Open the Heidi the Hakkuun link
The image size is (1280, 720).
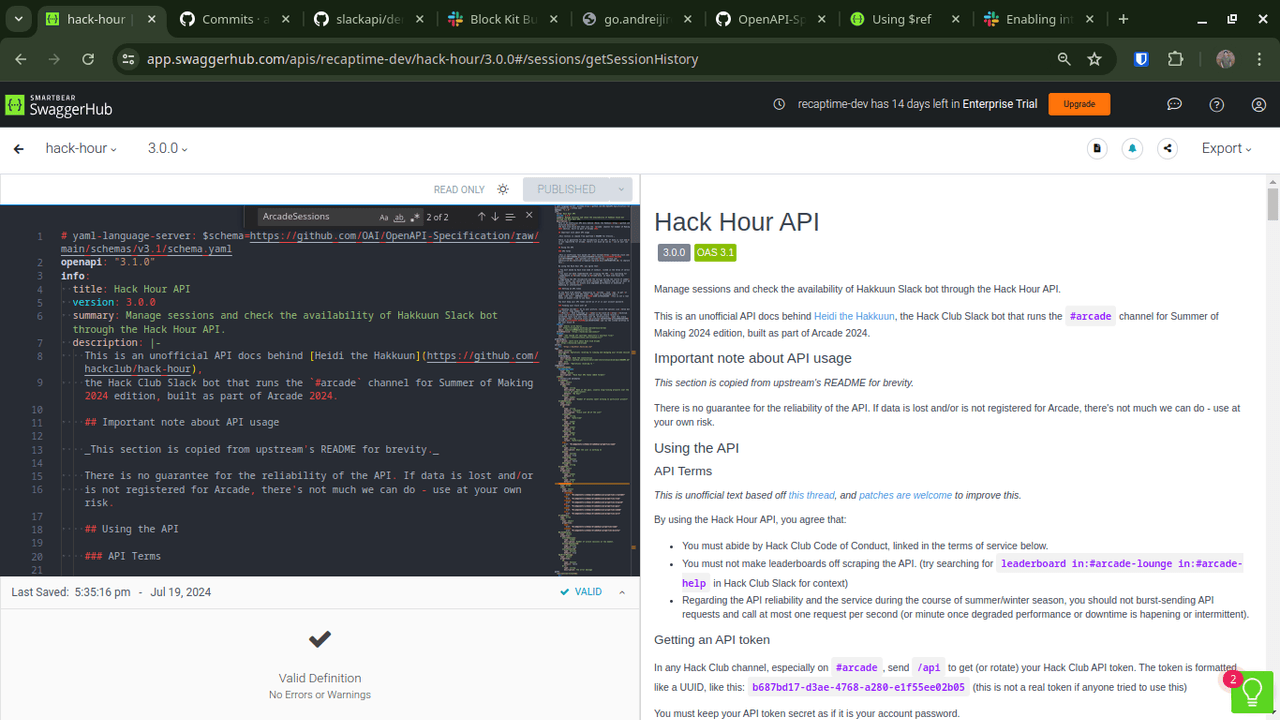tap(853, 316)
